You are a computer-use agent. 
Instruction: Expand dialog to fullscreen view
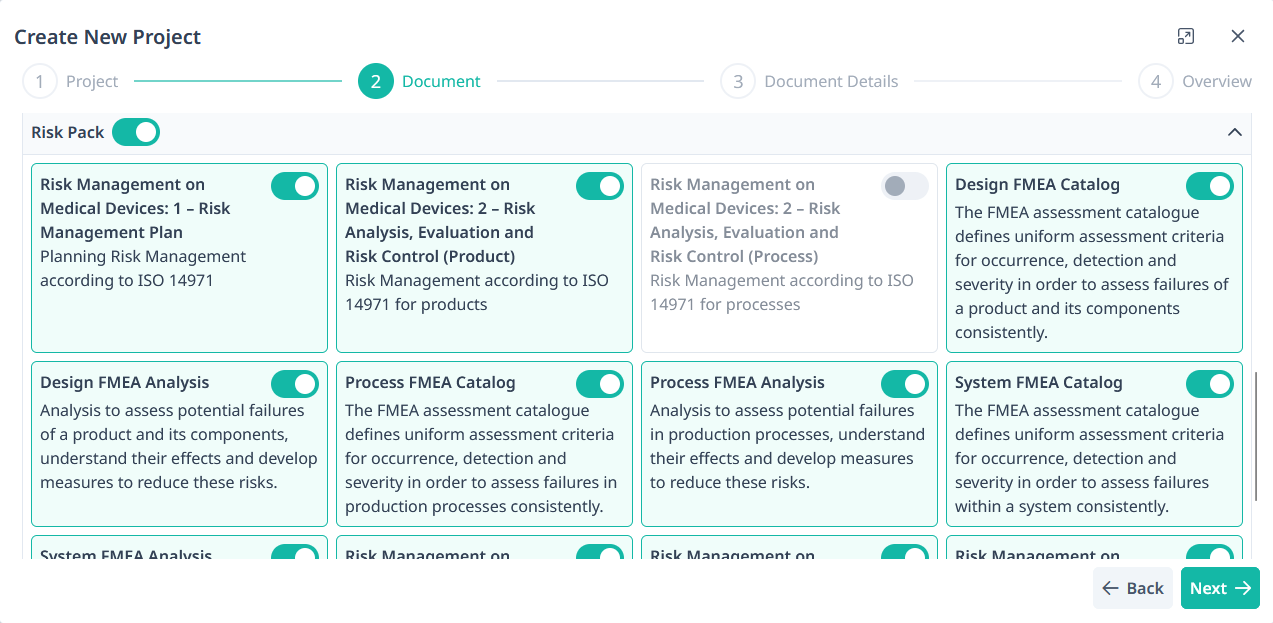pos(1186,37)
